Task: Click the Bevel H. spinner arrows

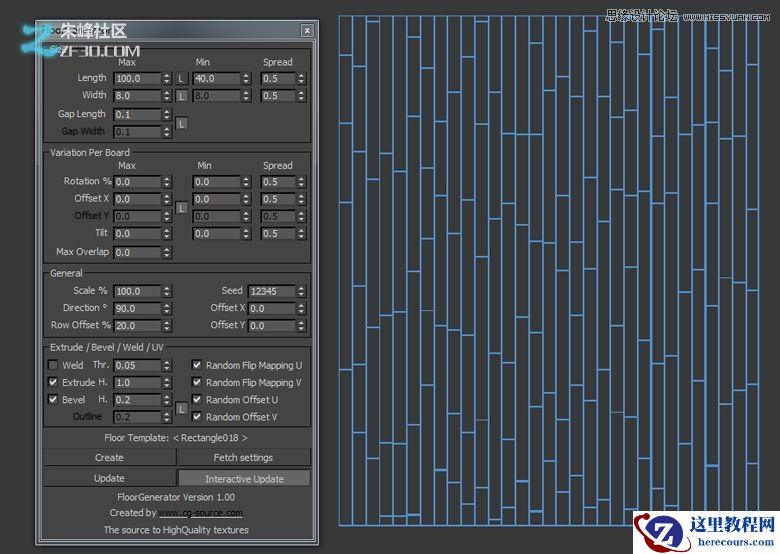Action: 167,400
